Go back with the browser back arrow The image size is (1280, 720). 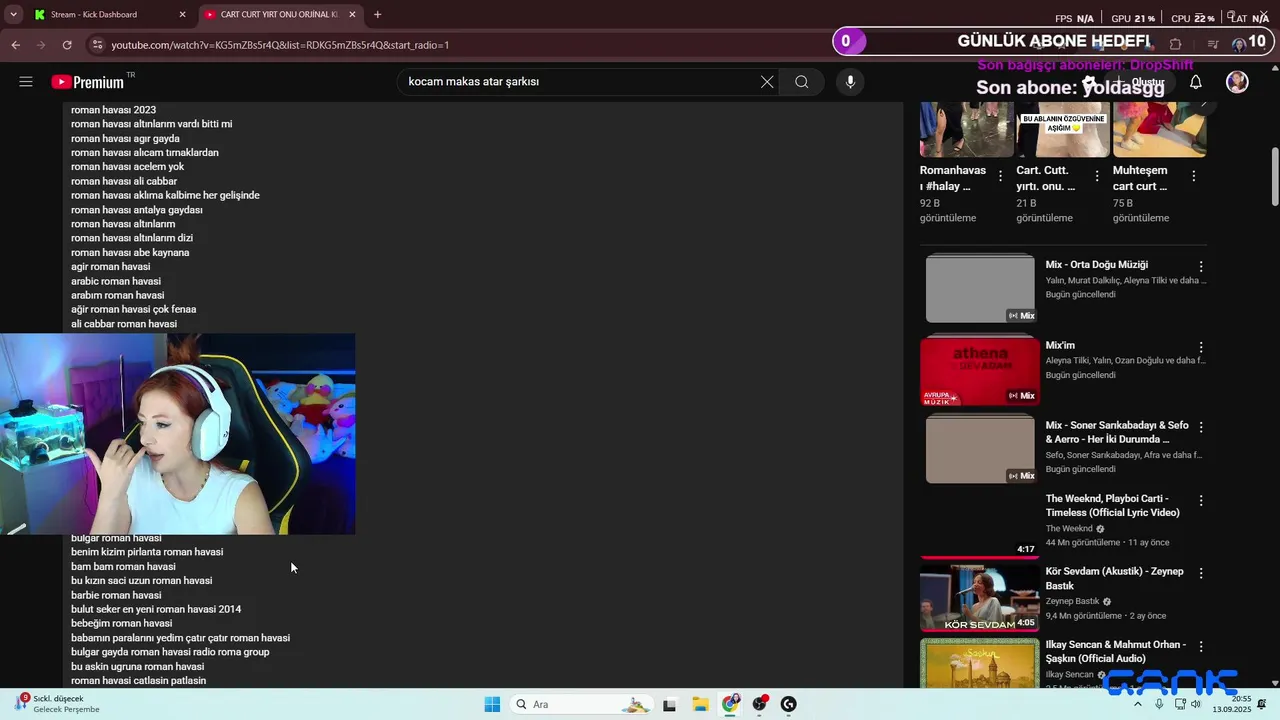click(16, 45)
